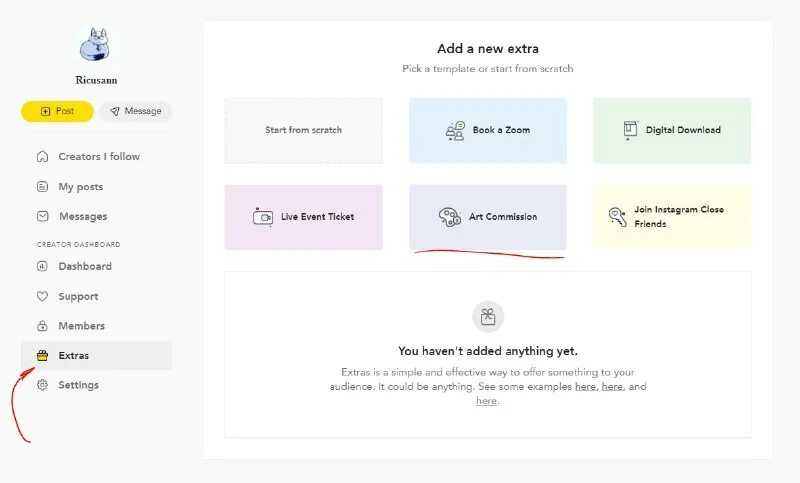Pick the Book a Zoom template
Screen dimensions: 800x483
[x=488, y=131]
